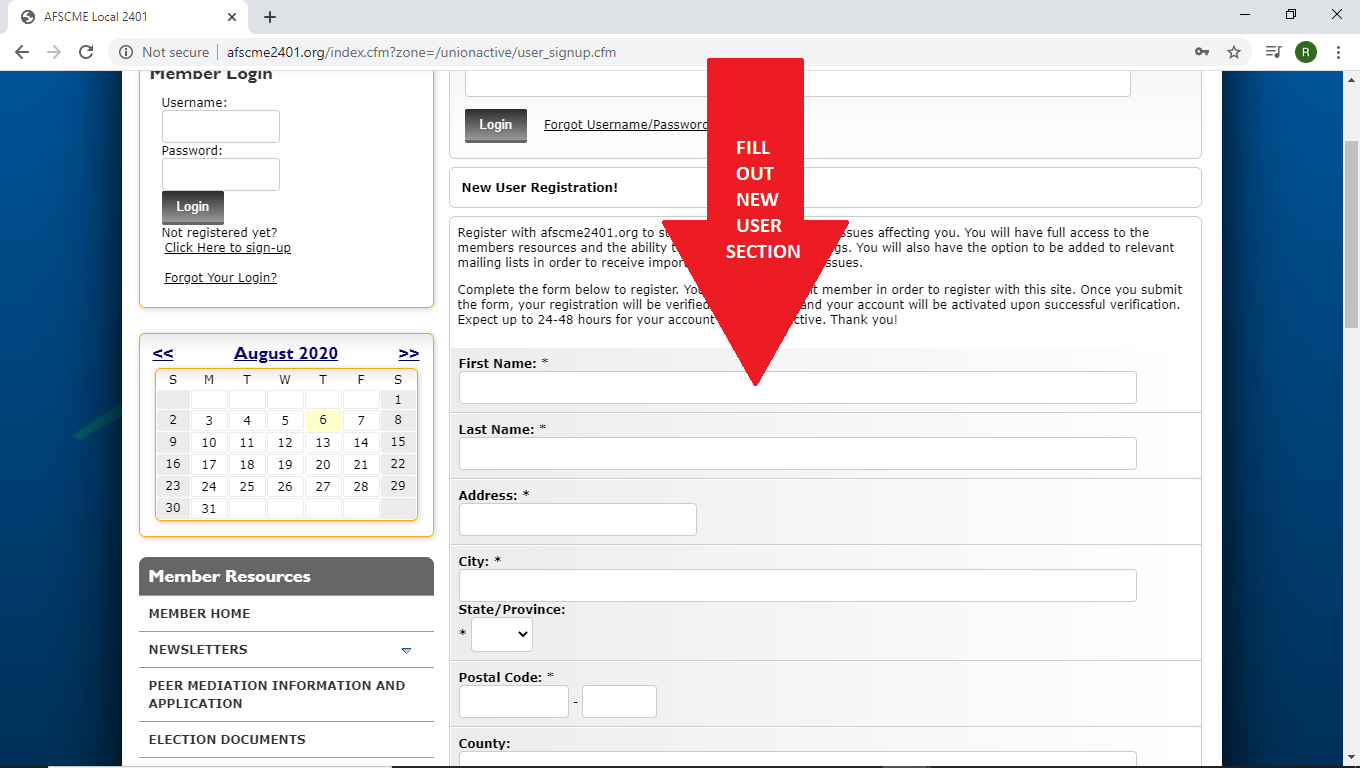
Task: Restore down the Chrome window
Action: pos(1291,15)
